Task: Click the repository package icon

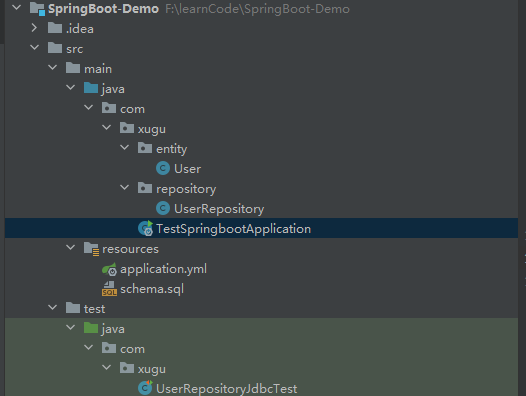Action: [145, 188]
